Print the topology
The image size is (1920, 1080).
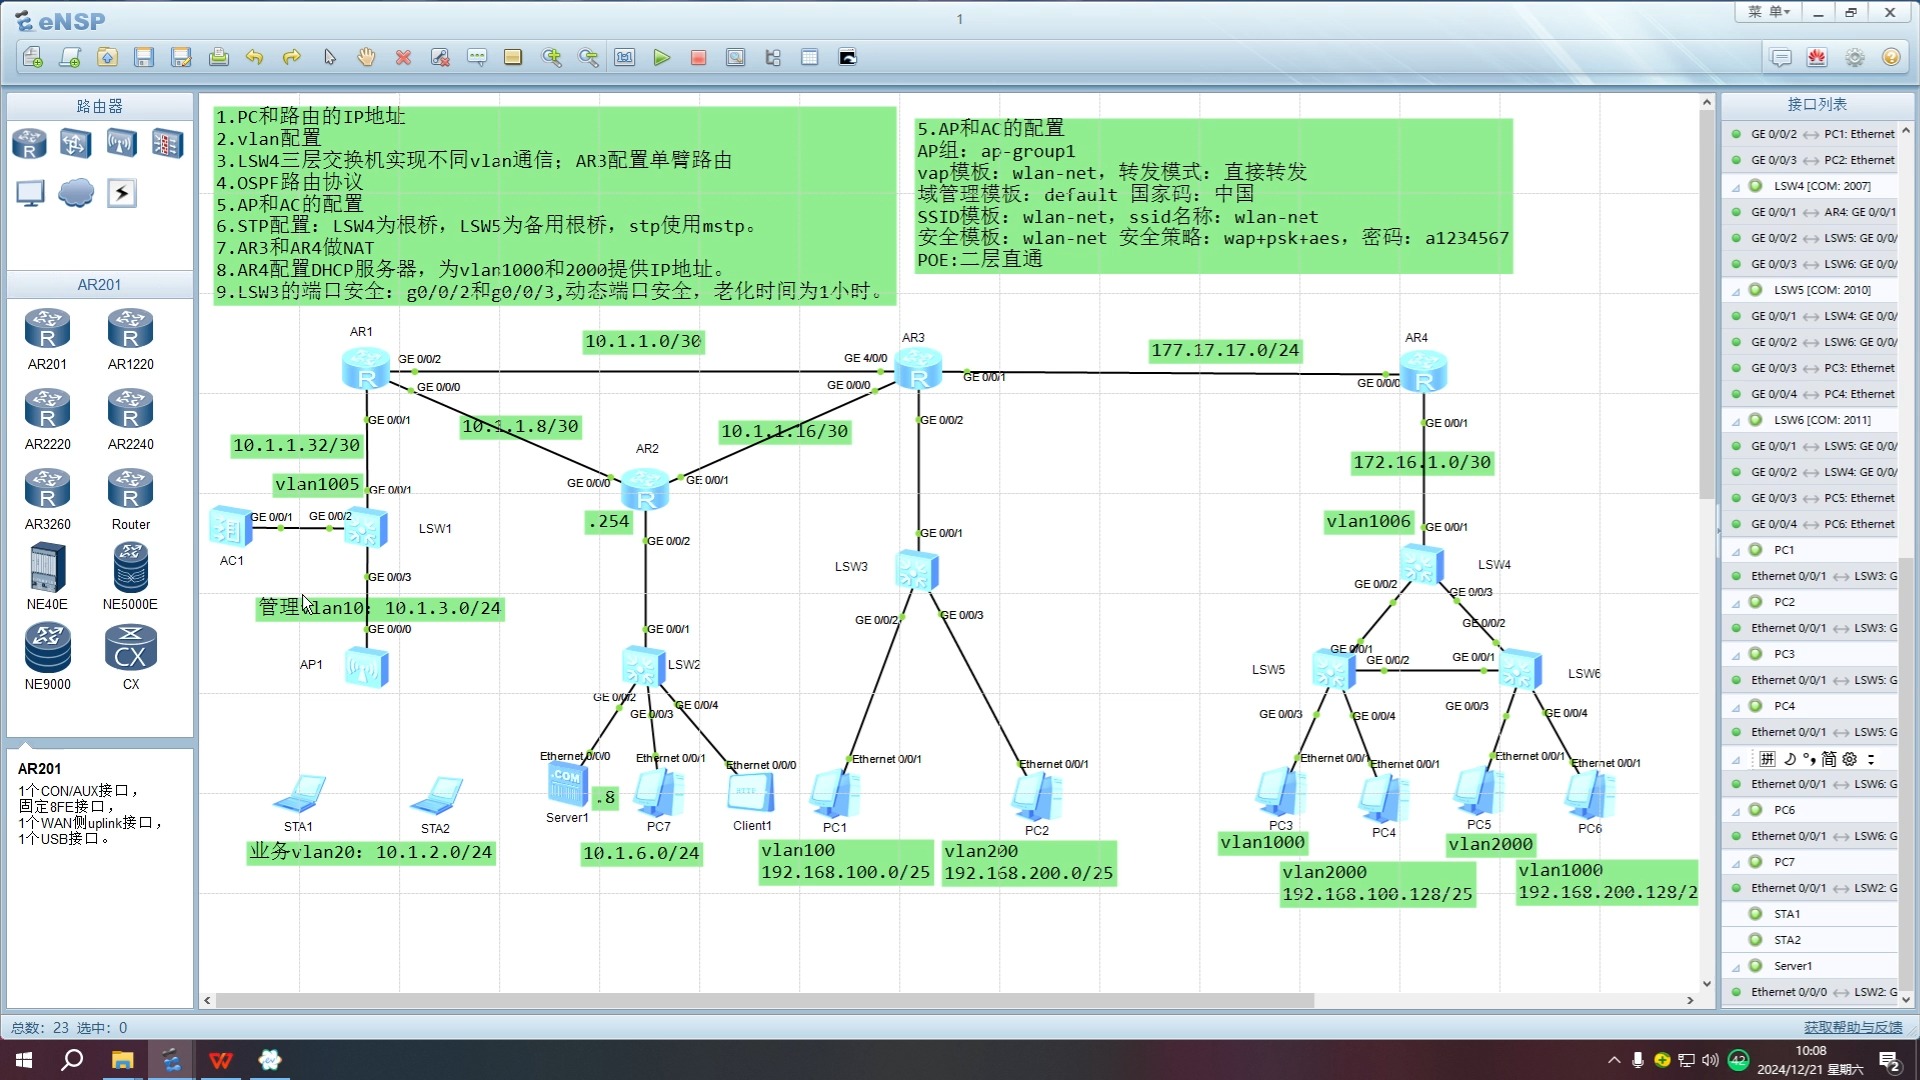218,57
